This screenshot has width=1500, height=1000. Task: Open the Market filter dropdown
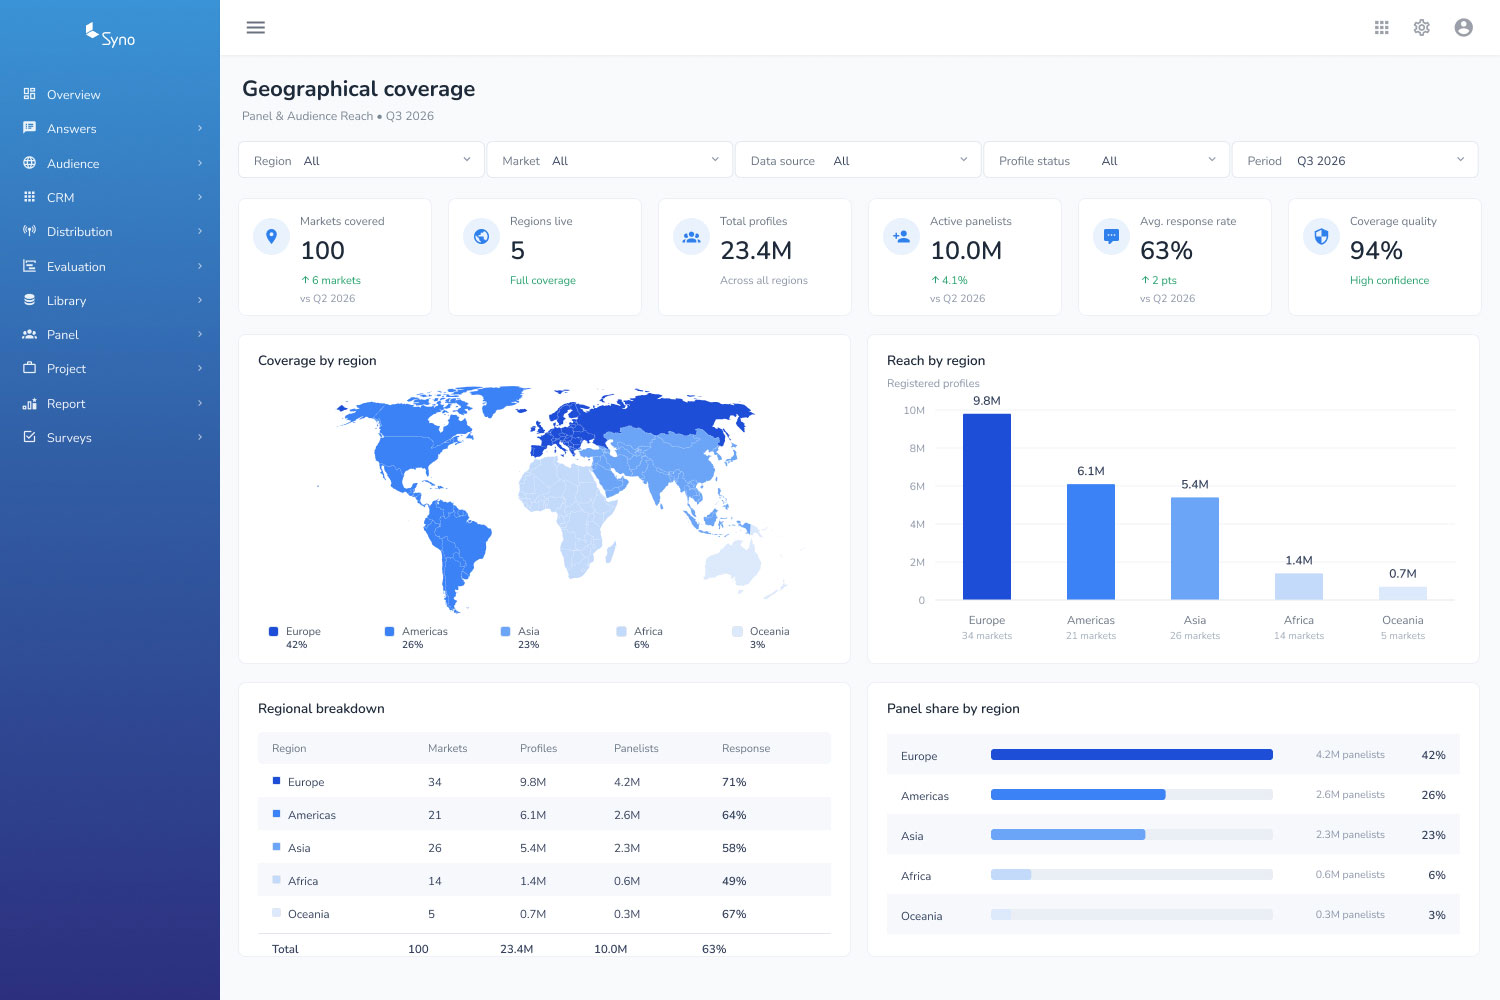click(610, 160)
